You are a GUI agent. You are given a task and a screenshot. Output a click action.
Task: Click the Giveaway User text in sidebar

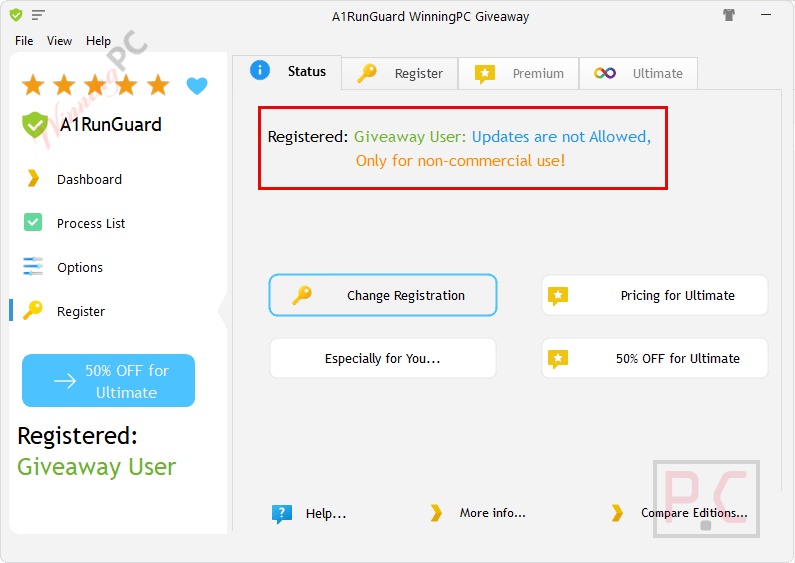point(96,467)
